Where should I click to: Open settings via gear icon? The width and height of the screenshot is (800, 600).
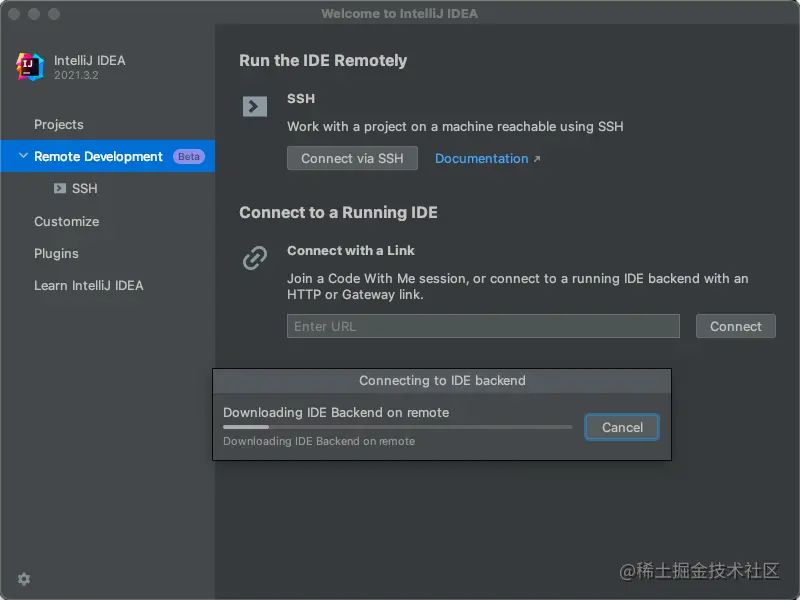tap(24, 579)
